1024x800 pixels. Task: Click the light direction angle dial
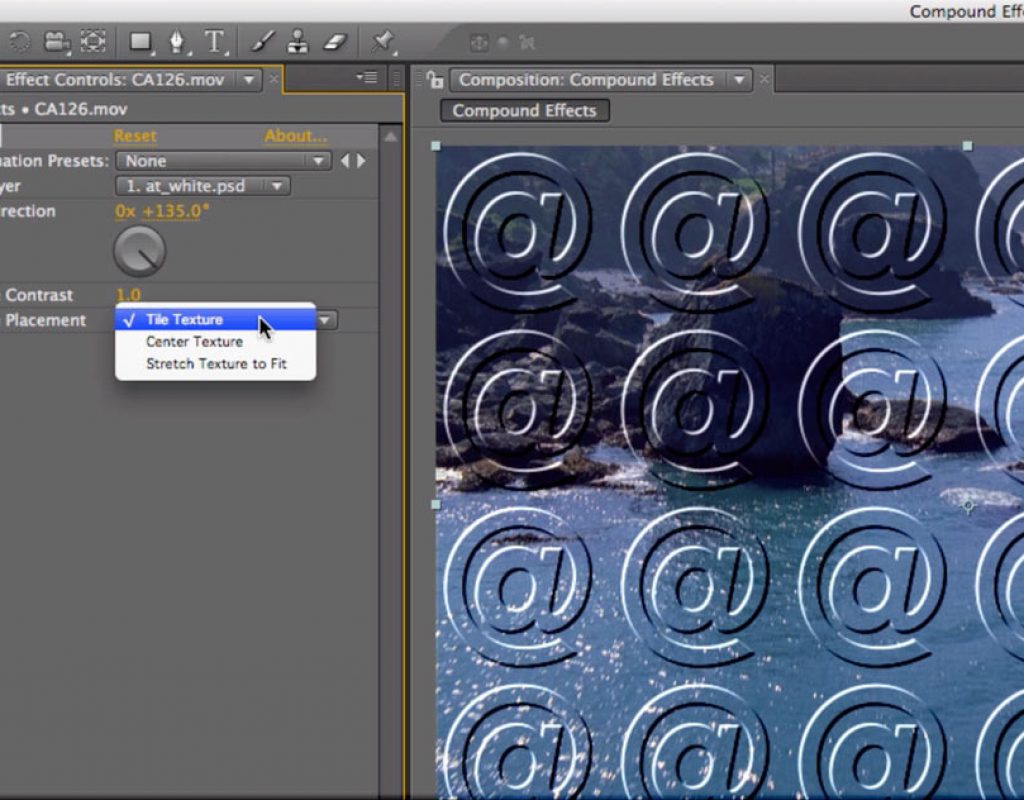point(140,251)
